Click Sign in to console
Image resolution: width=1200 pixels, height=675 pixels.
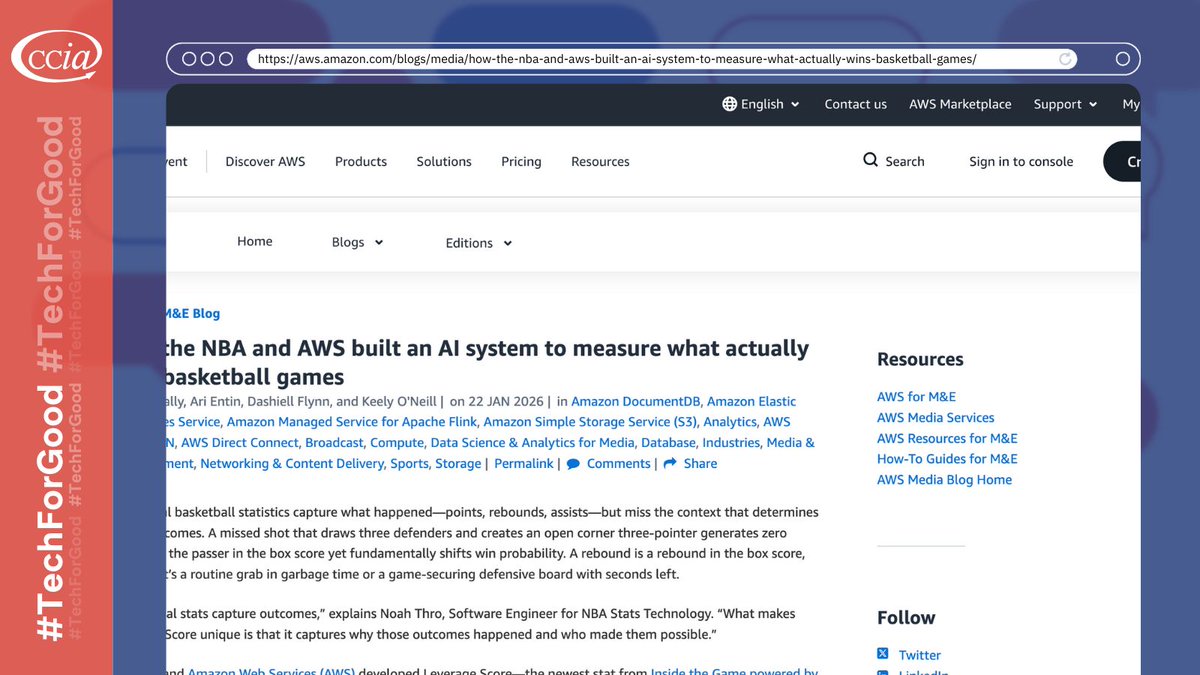coord(1021,161)
